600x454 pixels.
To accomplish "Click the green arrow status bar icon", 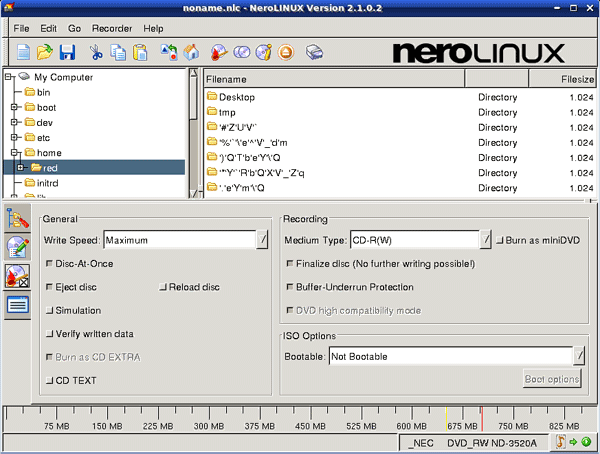I will pyautogui.click(x=573, y=442).
